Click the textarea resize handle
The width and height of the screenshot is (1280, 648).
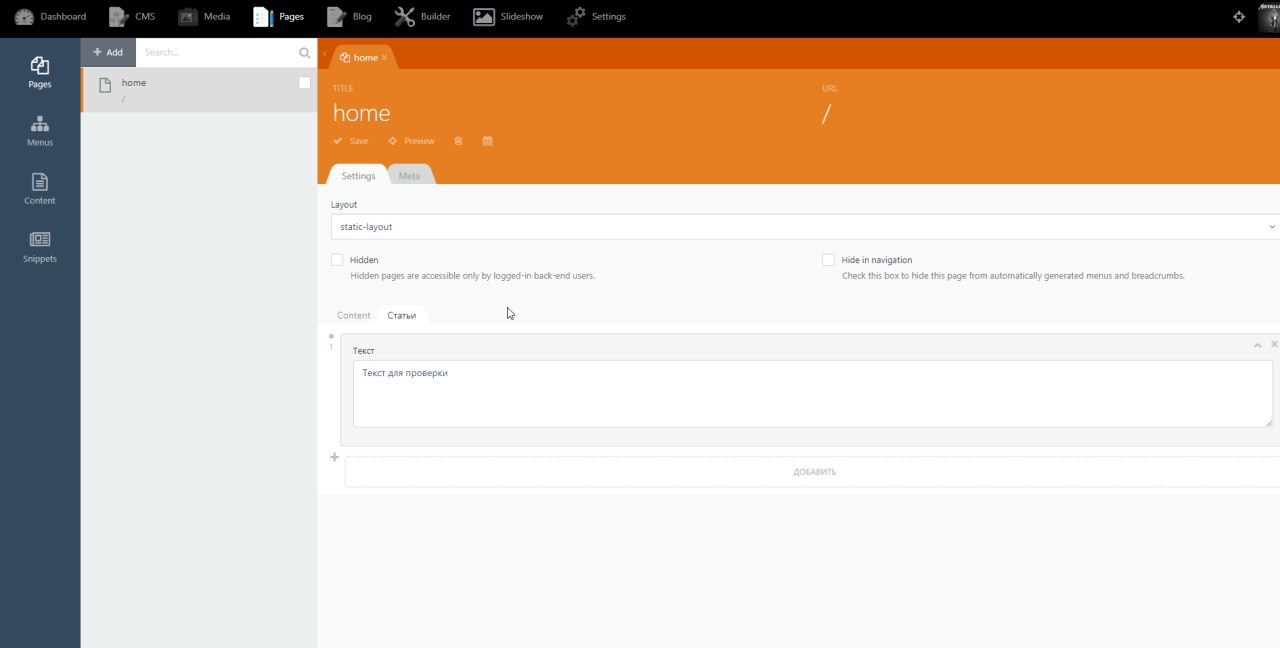click(x=1268, y=423)
